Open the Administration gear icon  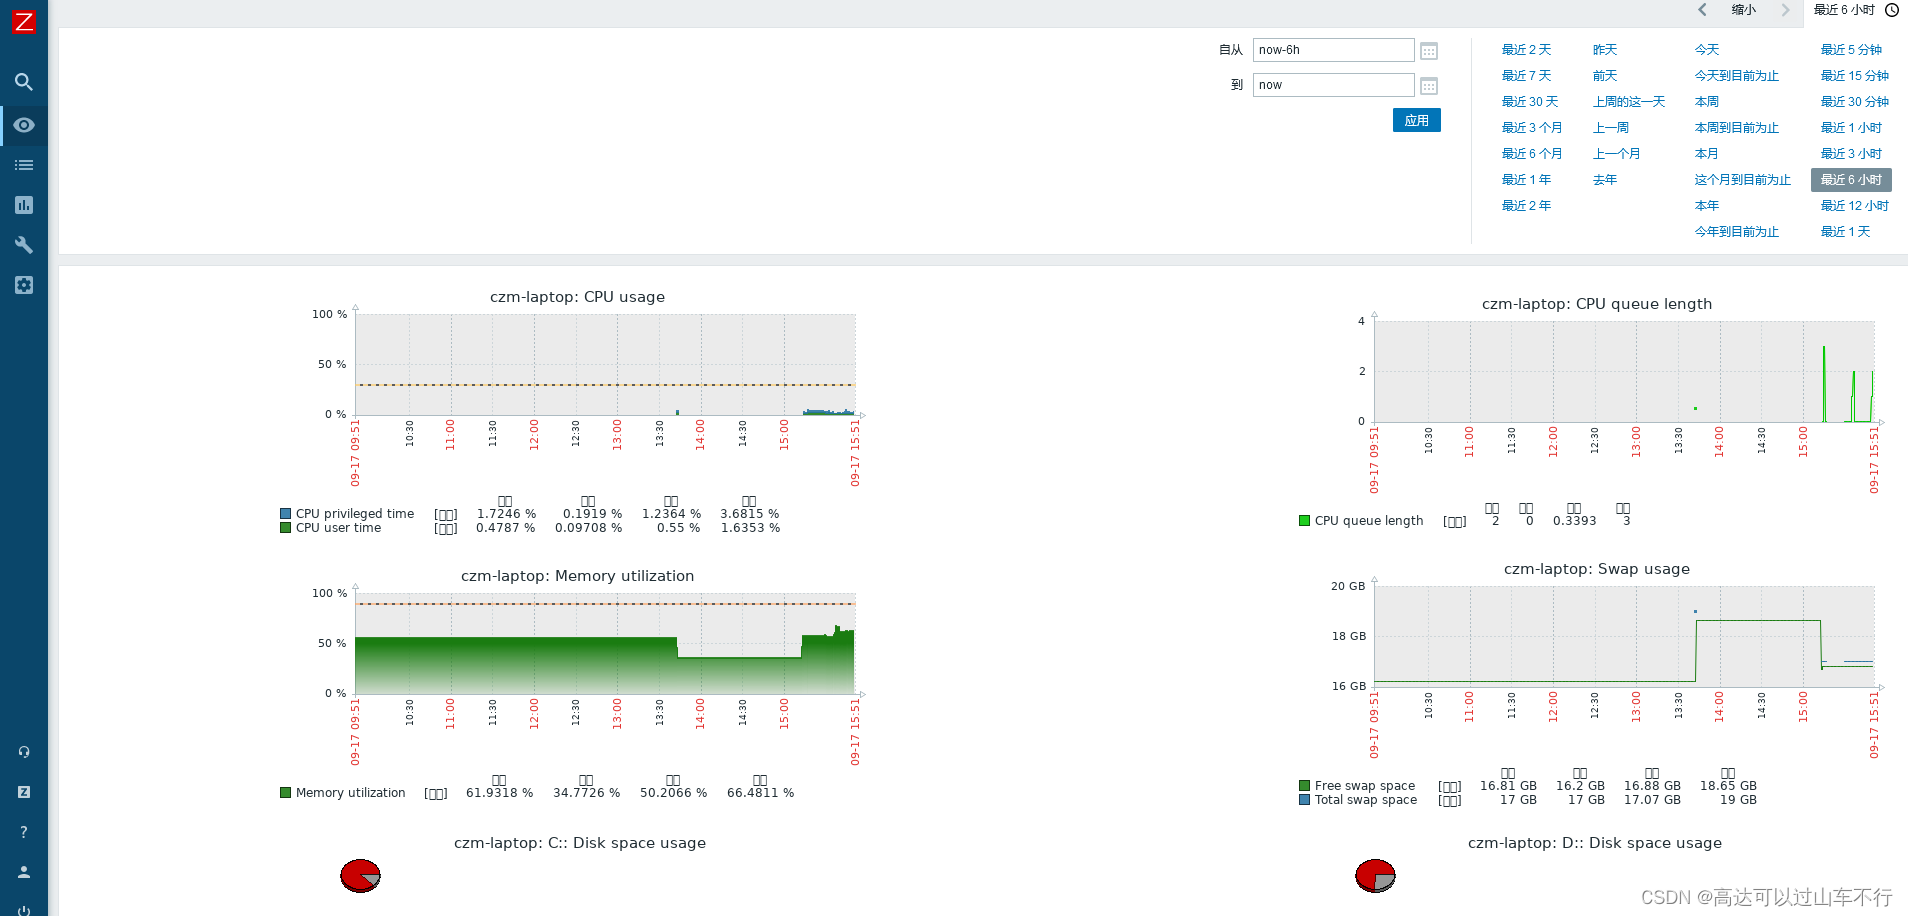pos(23,285)
